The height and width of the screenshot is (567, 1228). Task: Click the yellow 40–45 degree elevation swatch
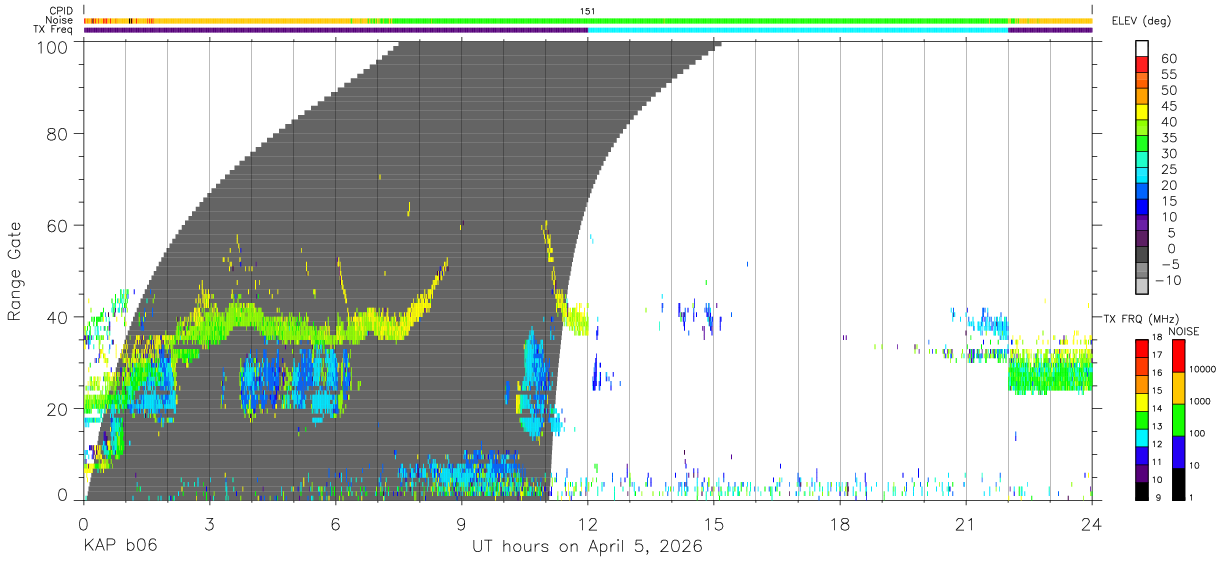pyautogui.click(x=1142, y=114)
